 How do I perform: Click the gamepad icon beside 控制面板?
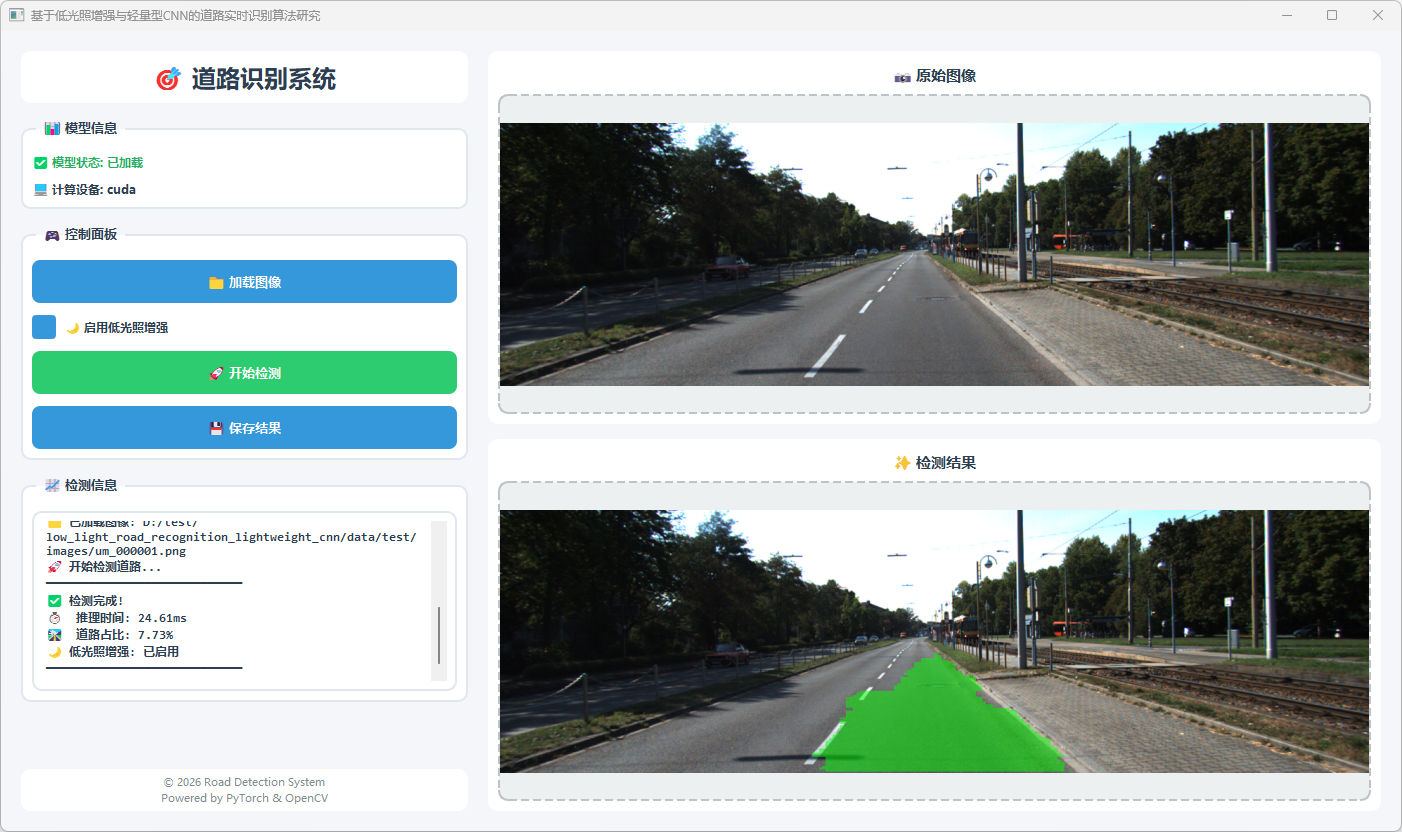tap(52, 234)
